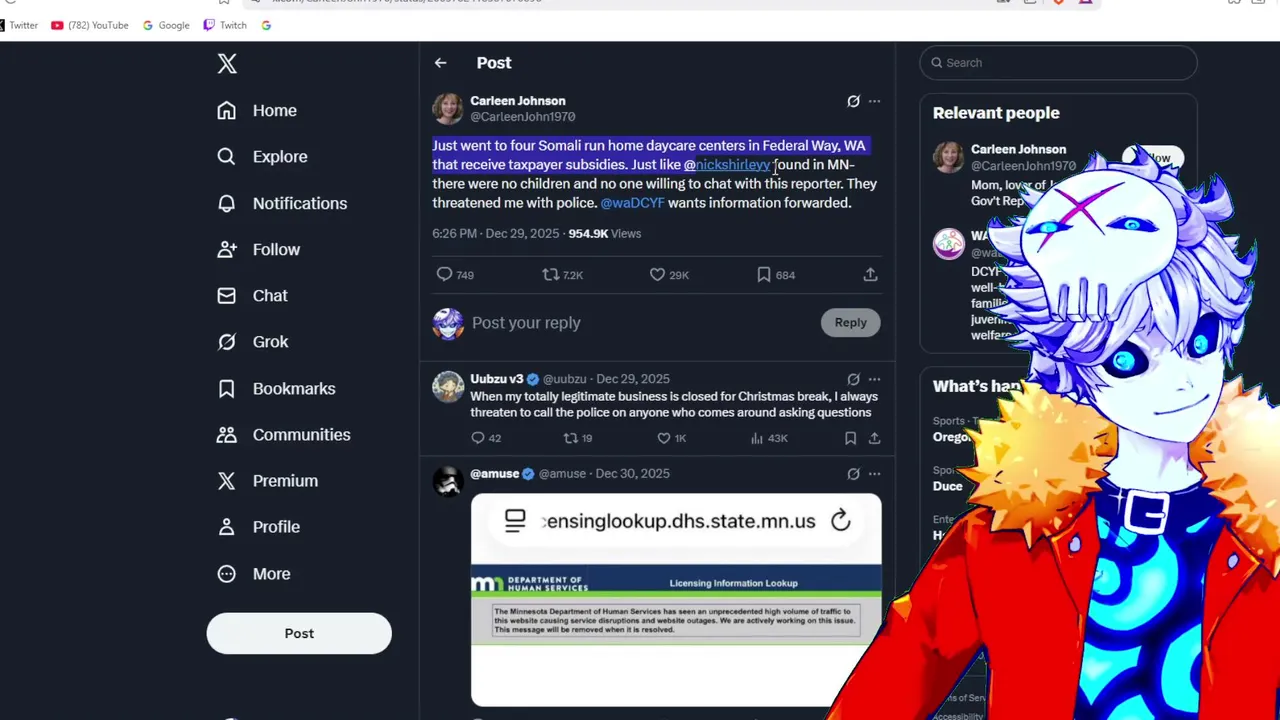
Task: Open Twitch bookmark in bookmarks bar
Action: pos(225,25)
